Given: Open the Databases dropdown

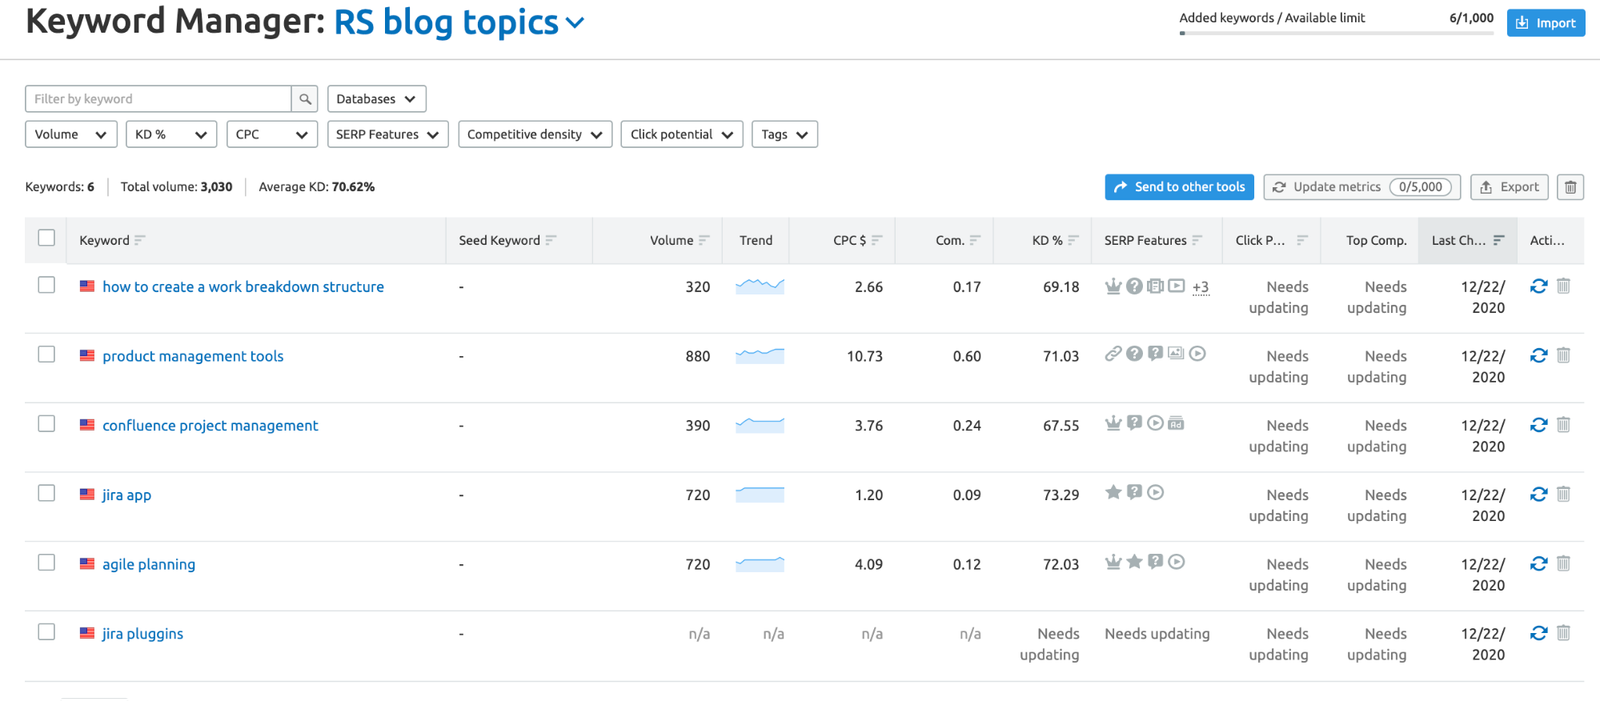Looking at the screenshot, I should [377, 99].
